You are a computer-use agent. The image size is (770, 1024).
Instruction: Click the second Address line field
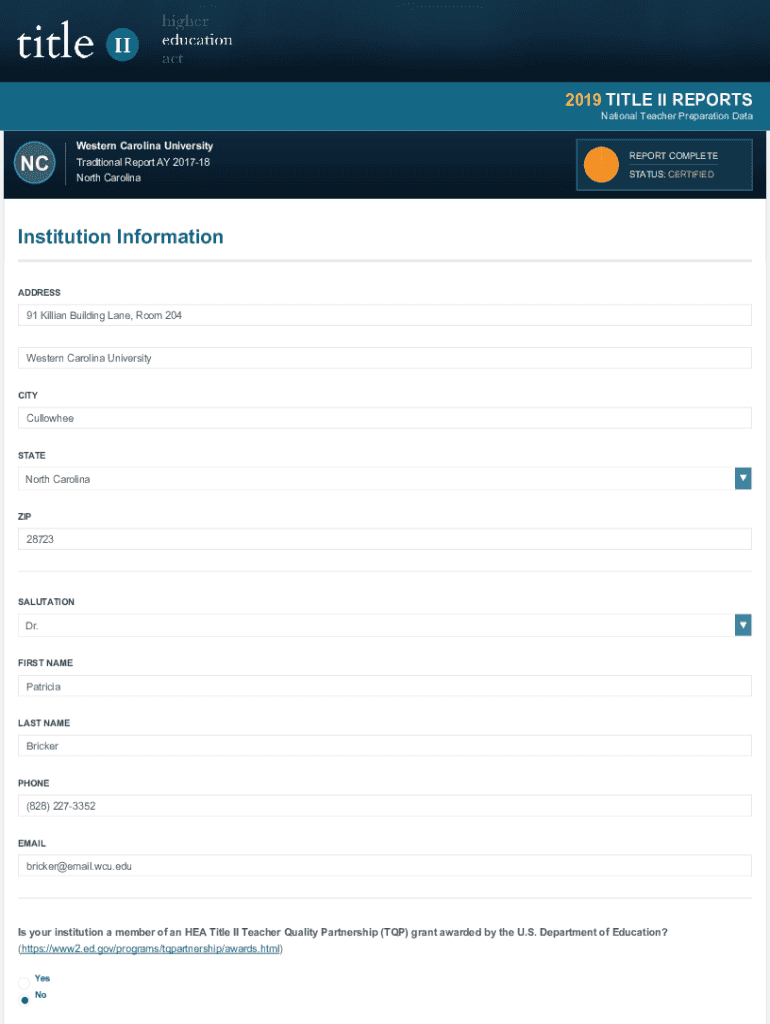[x=384, y=358]
